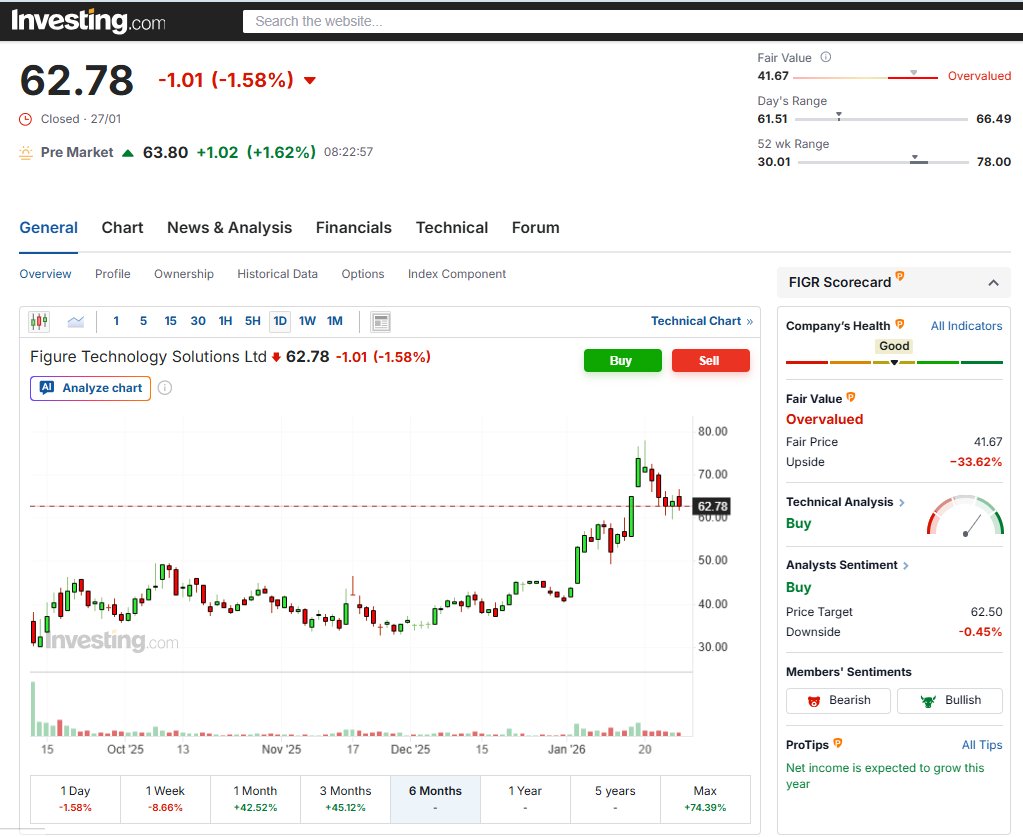The height and width of the screenshot is (837, 1023).
Task: Switch to the area chart type icon
Action: [76, 322]
